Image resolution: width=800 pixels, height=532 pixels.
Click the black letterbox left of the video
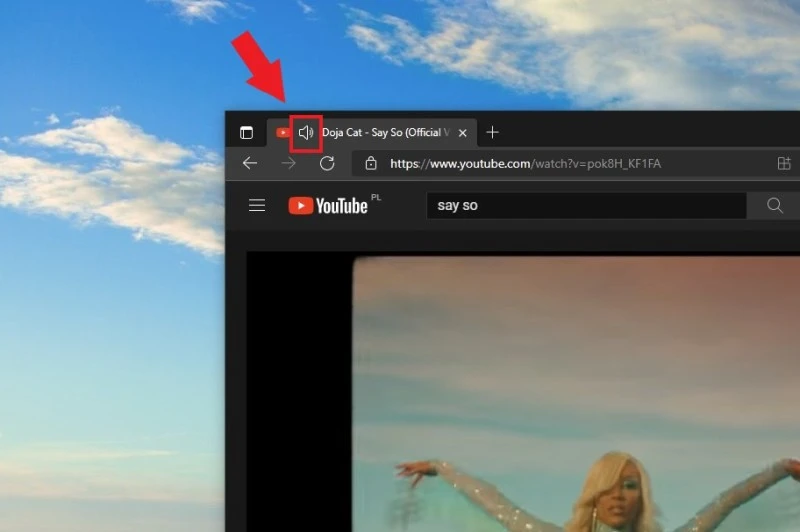click(300, 390)
